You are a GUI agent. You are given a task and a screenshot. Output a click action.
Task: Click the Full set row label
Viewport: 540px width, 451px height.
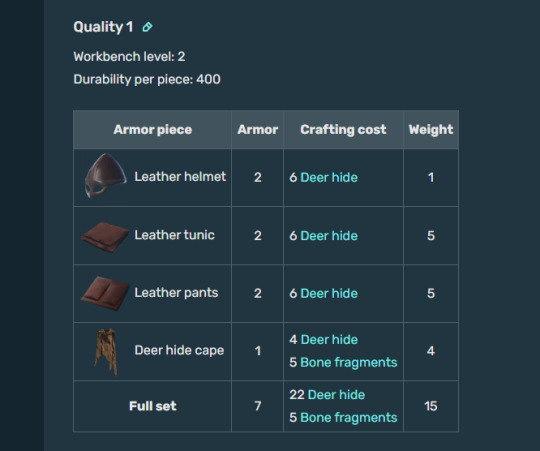coord(153,406)
